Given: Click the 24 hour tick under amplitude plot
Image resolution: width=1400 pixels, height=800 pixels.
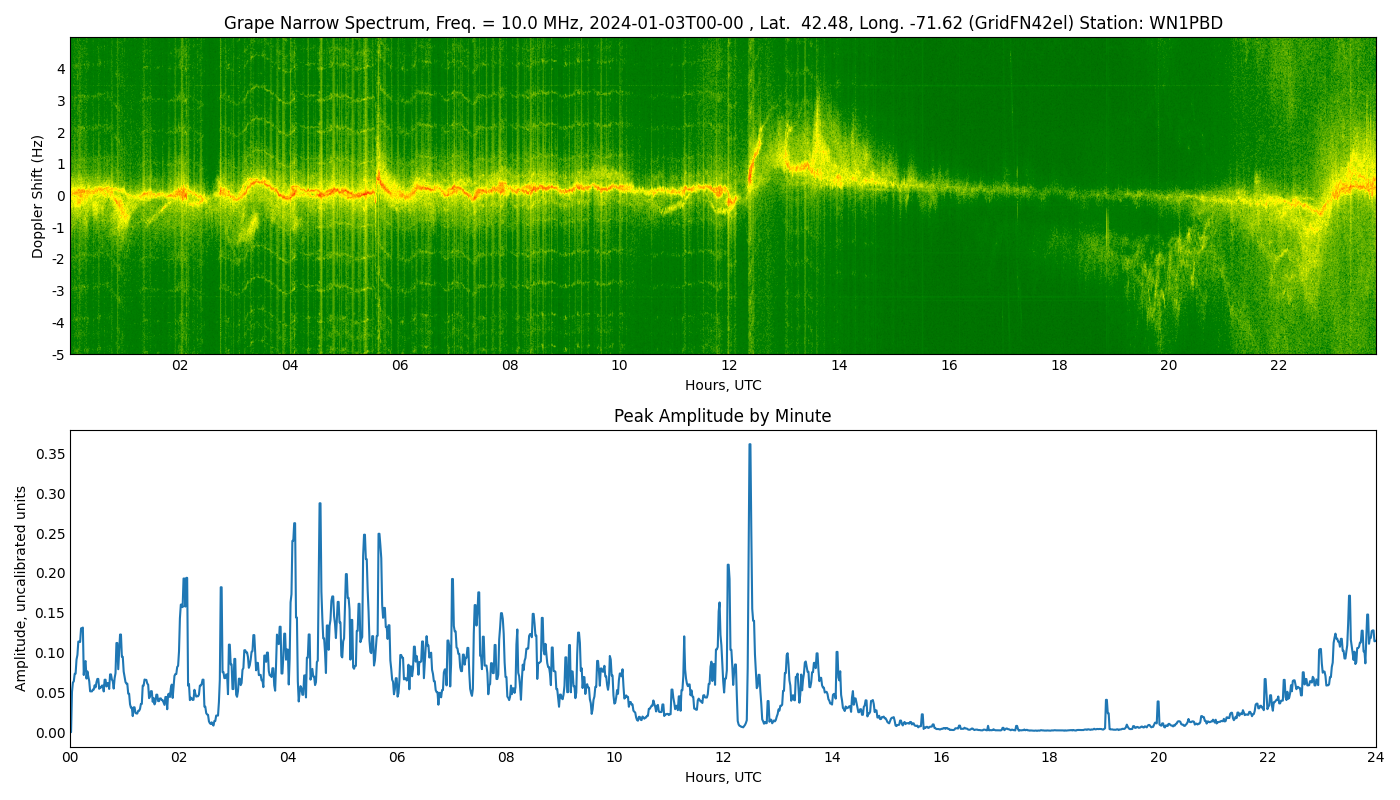Looking at the screenshot, I should click(1375, 758).
